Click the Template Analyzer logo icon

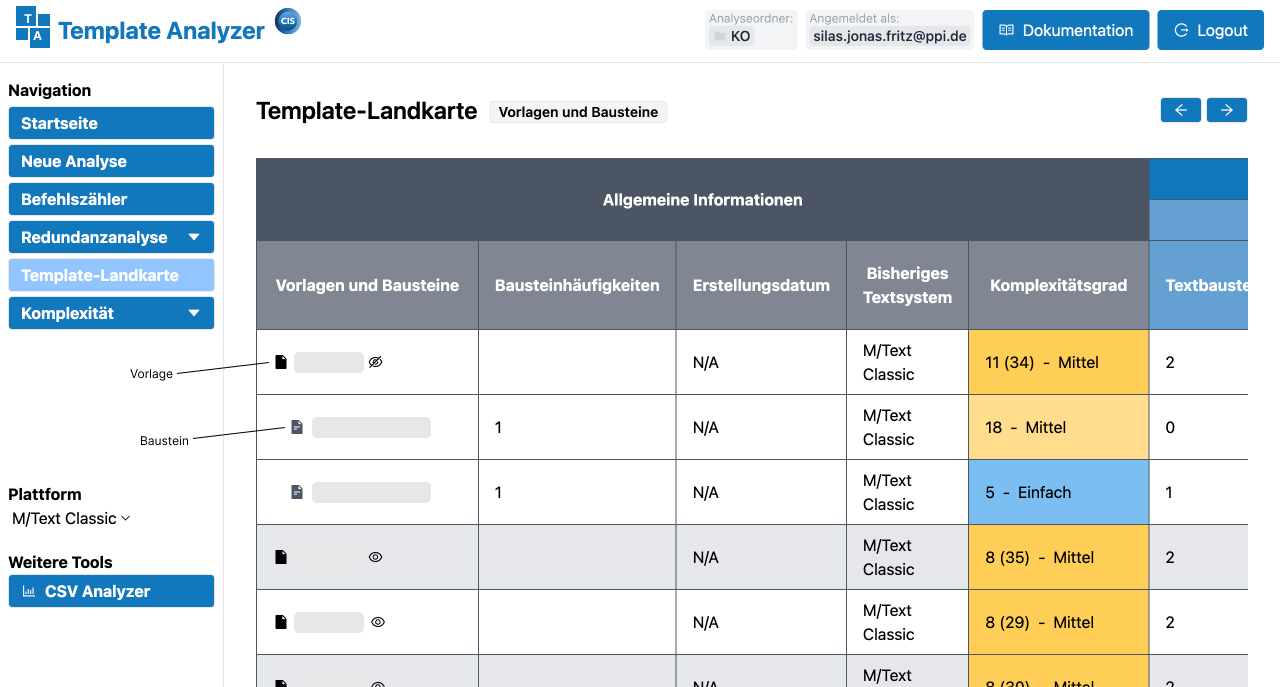point(33,27)
